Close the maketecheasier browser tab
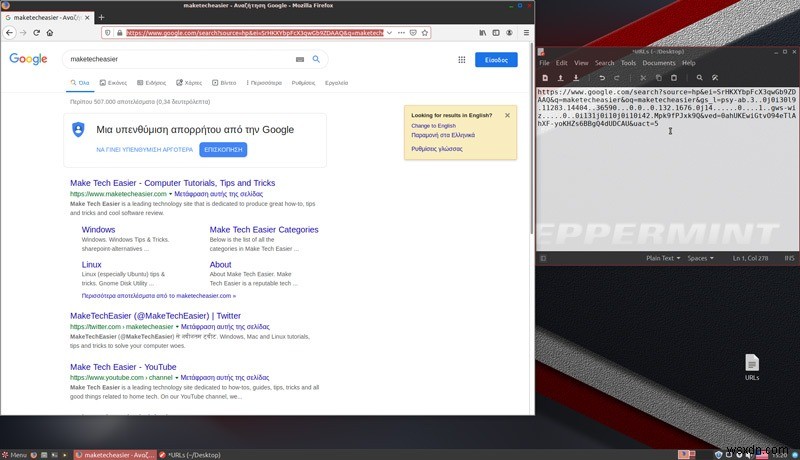The height and width of the screenshot is (460, 800). click(x=87, y=17)
